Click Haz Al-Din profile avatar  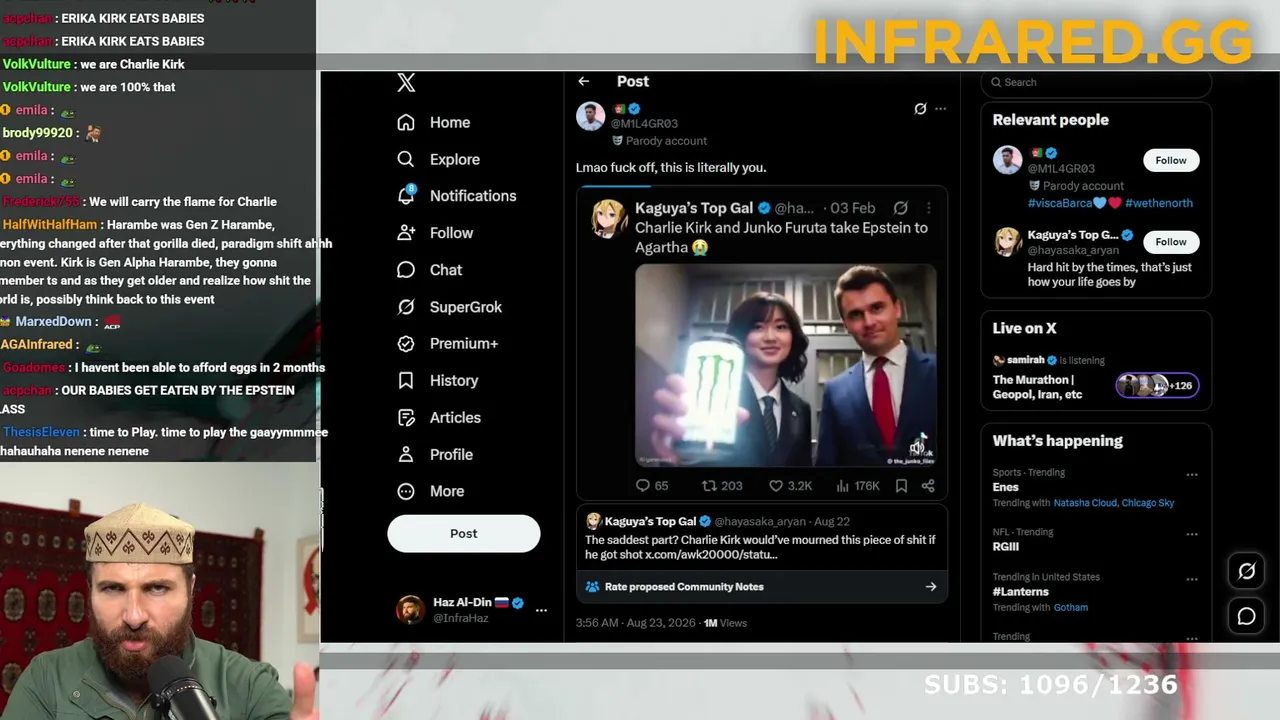click(x=410, y=610)
